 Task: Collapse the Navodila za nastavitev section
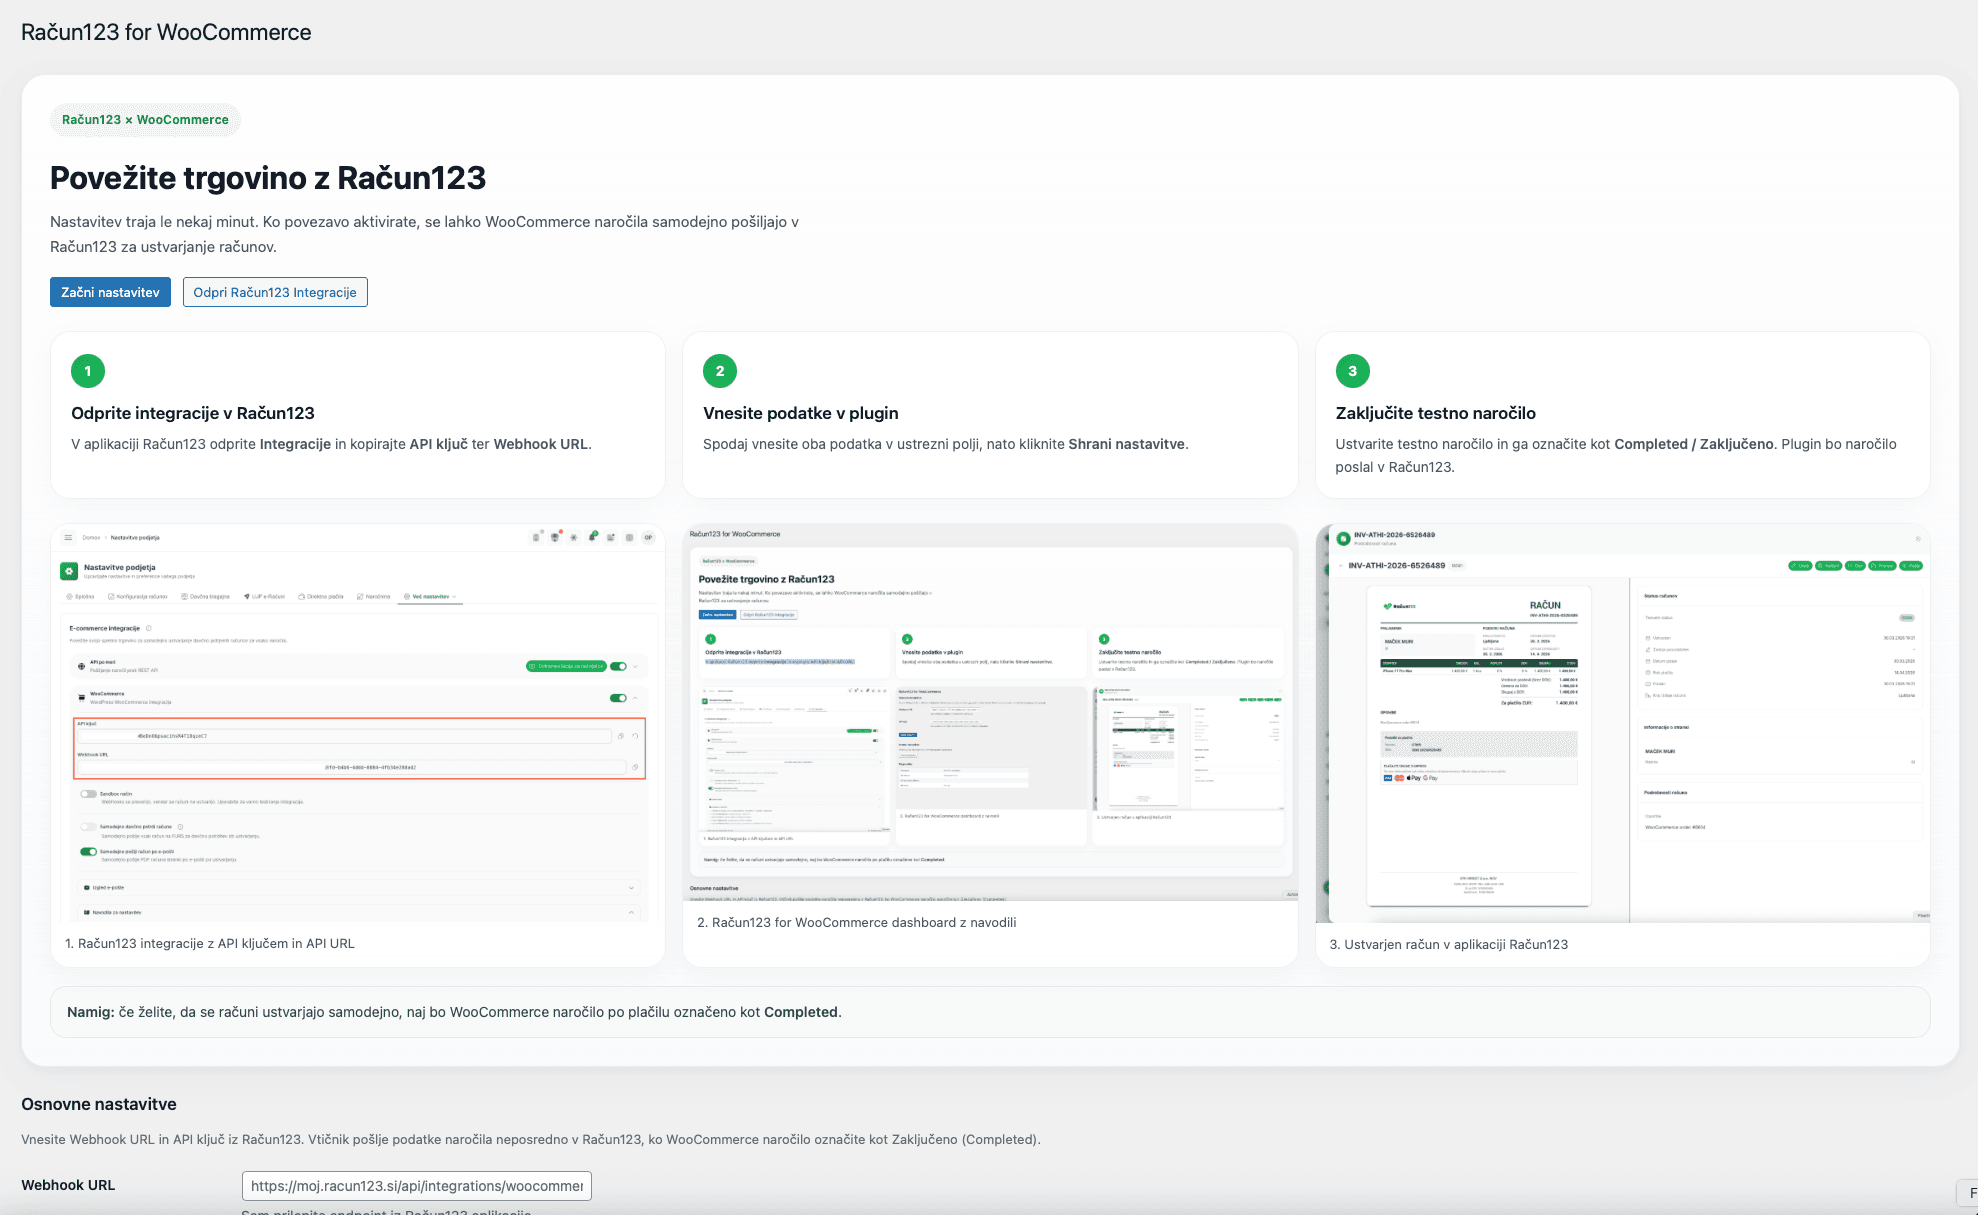631,912
